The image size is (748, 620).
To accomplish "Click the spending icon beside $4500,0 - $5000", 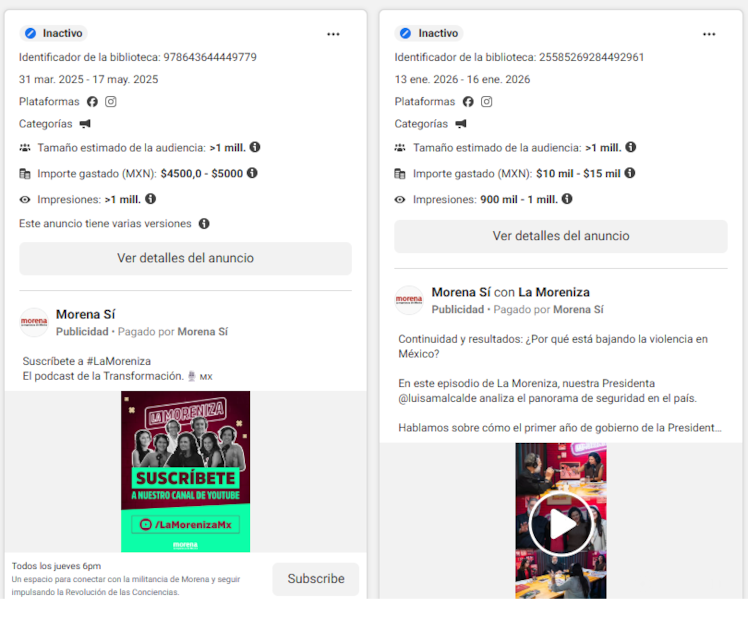I will pos(25,174).
